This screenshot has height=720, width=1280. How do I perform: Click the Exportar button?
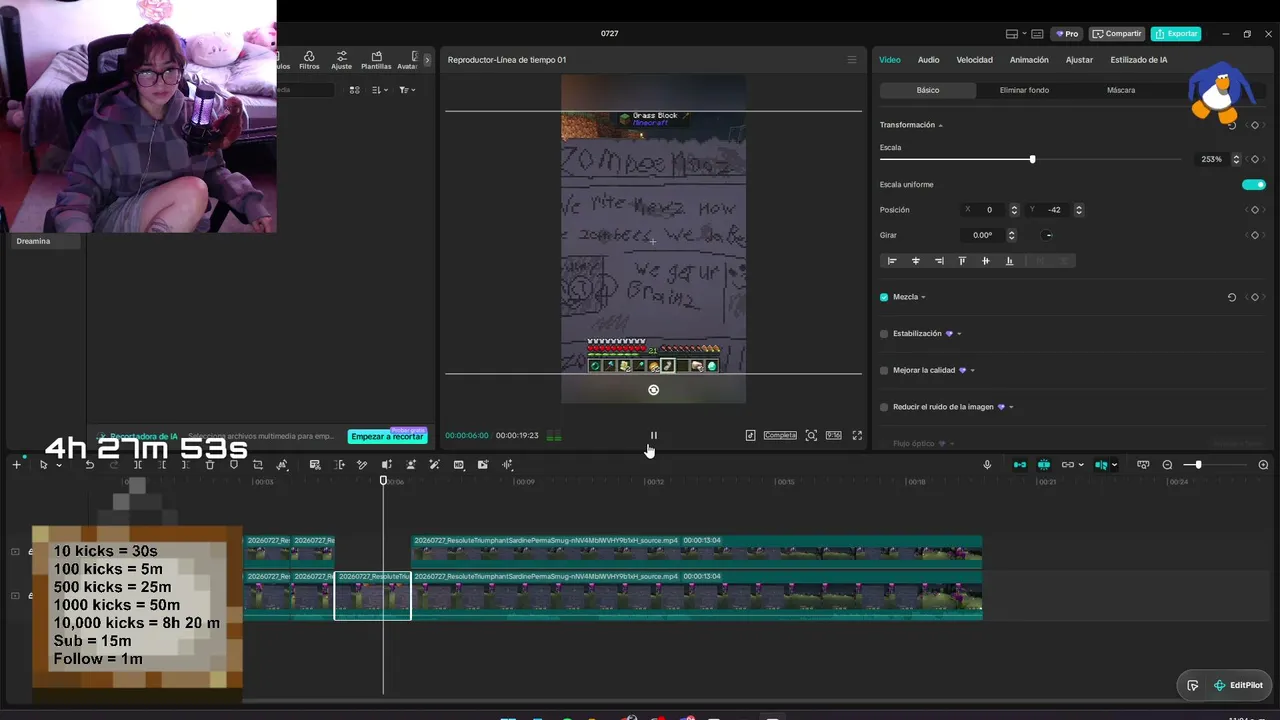point(1176,34)
